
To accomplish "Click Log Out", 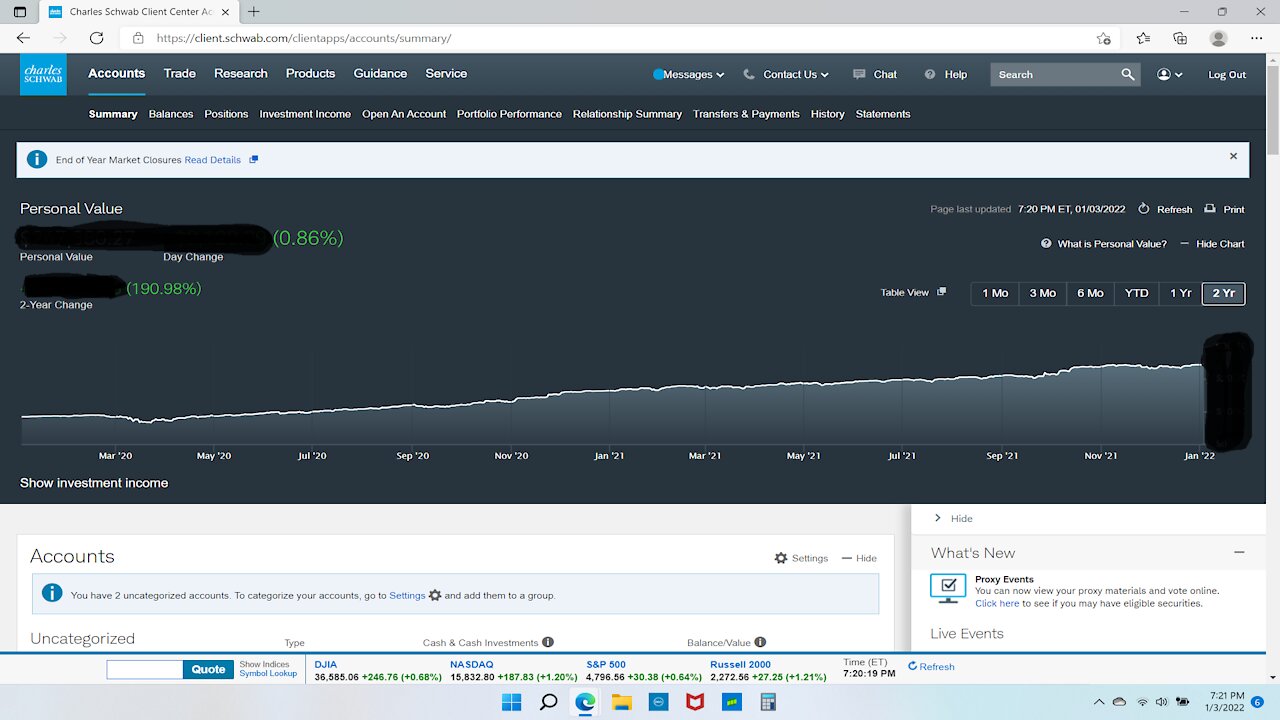I will tap(1227, 75).
